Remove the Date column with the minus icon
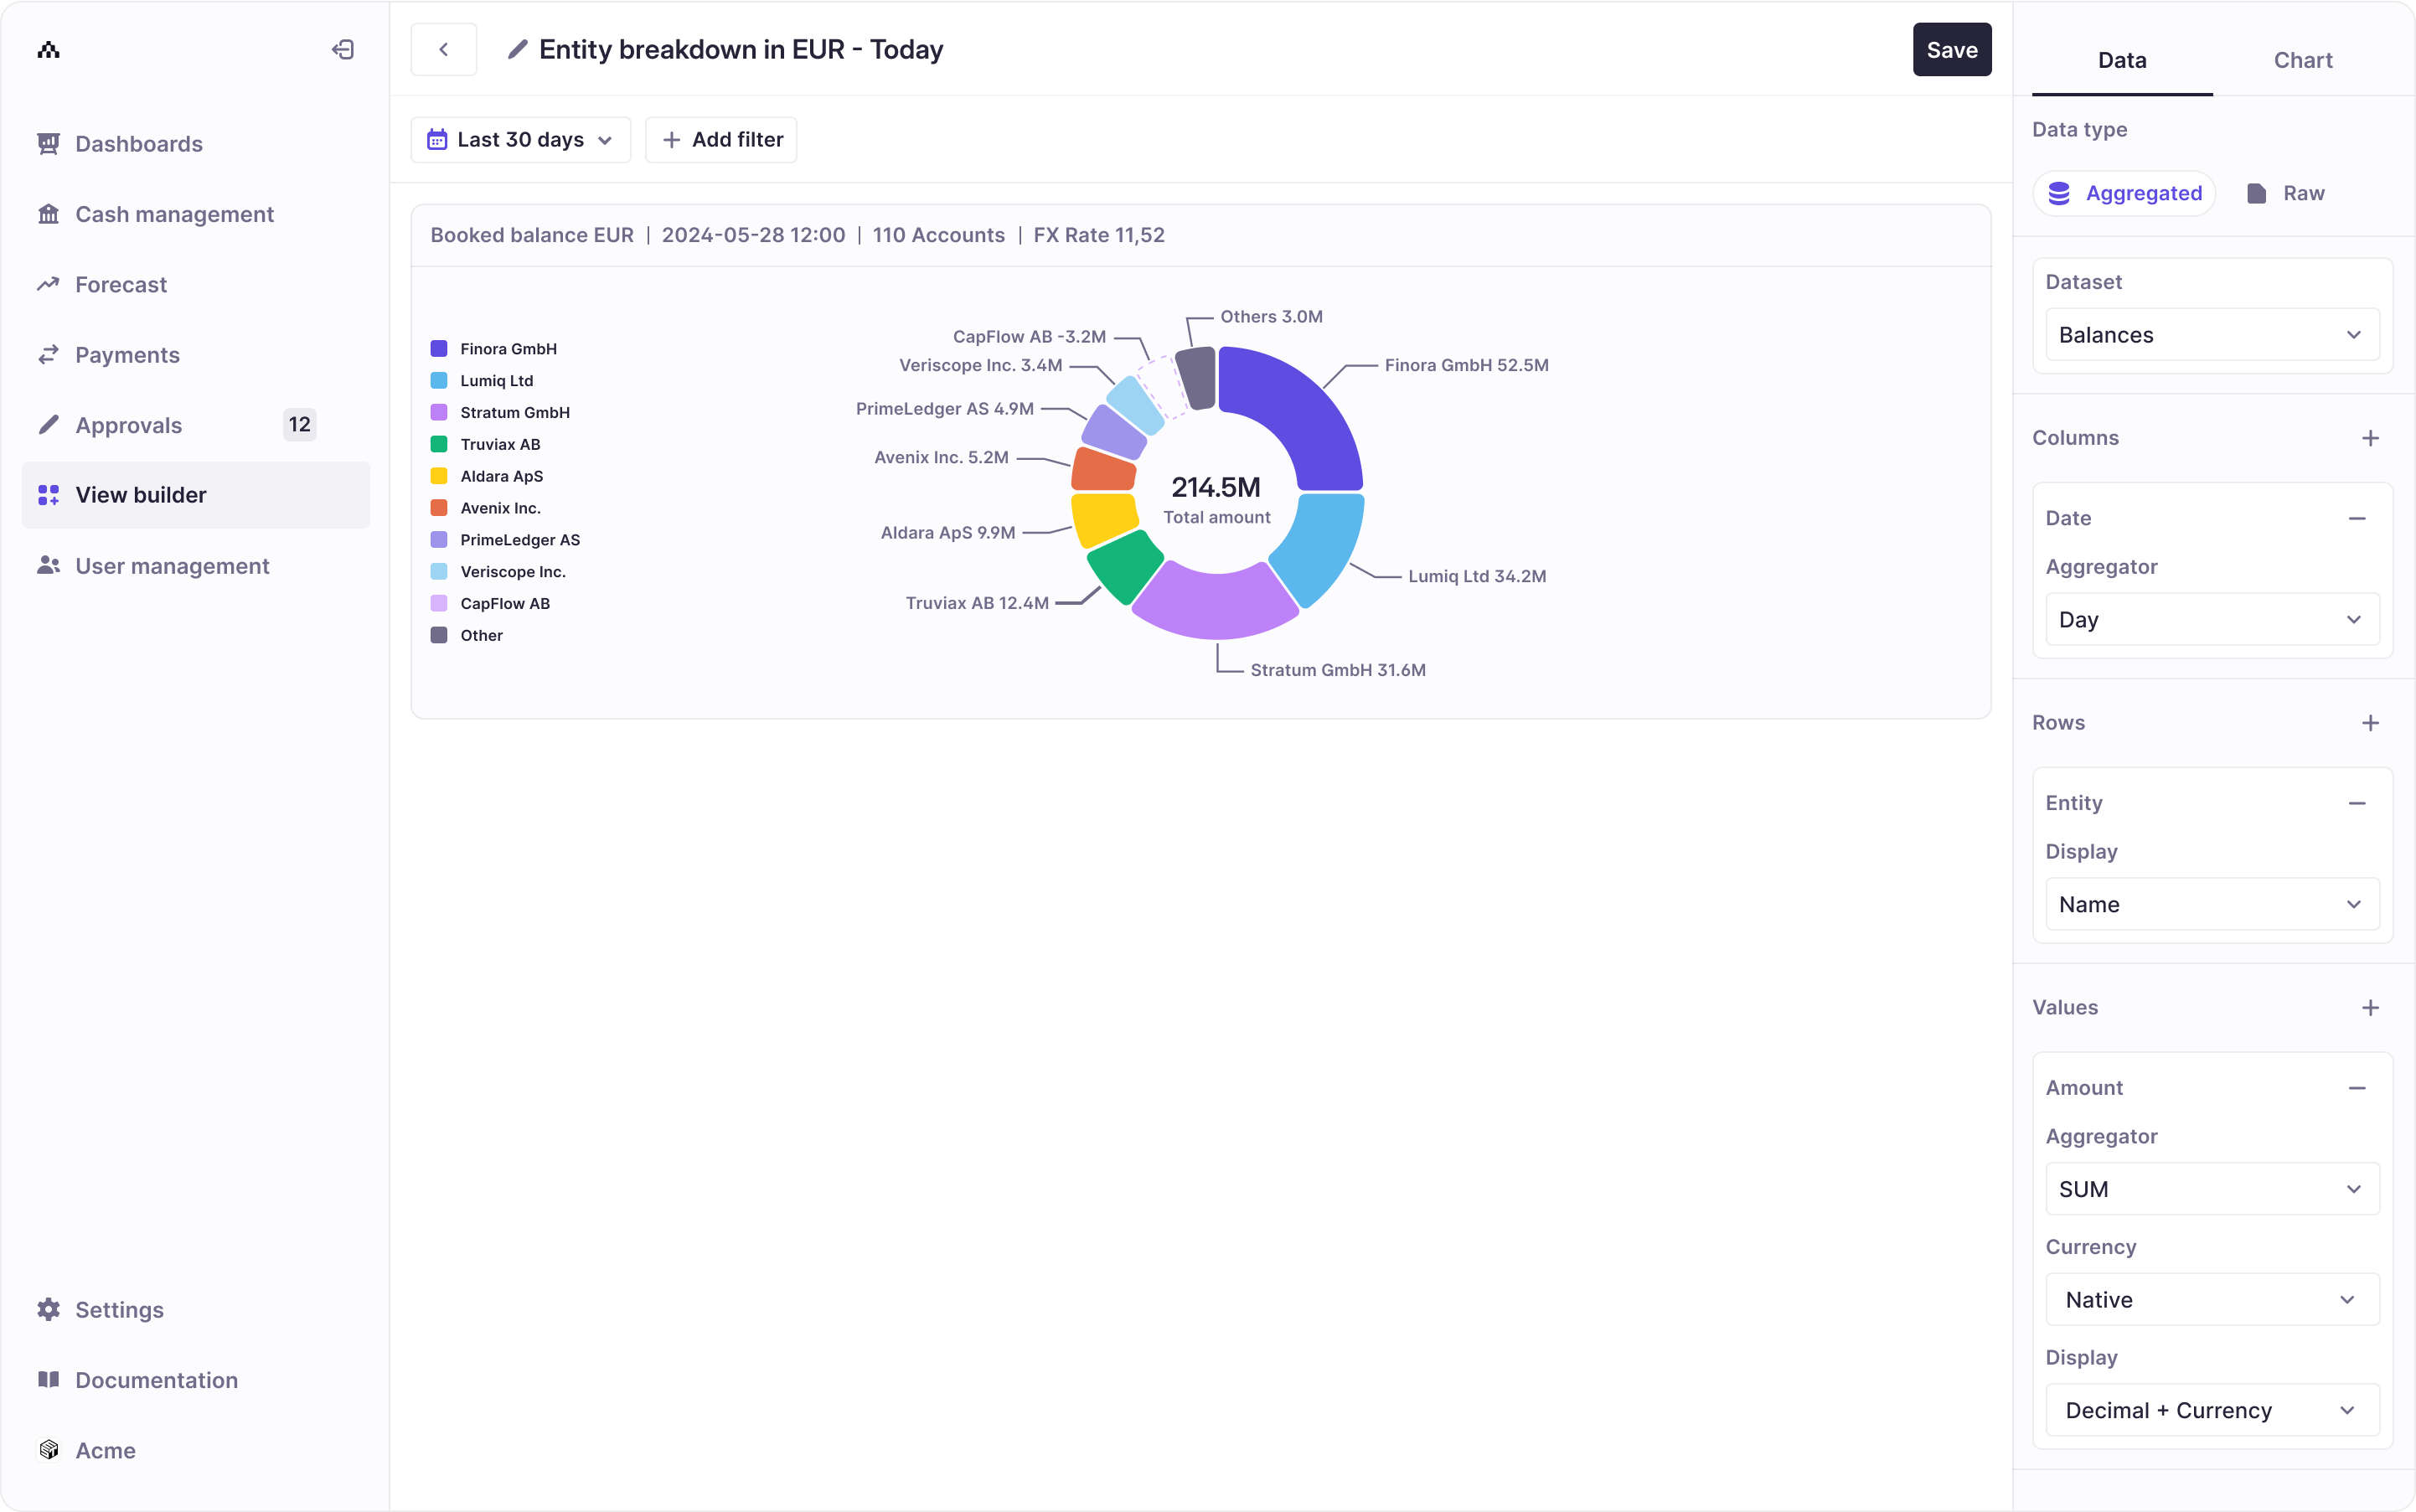The height and width of the screenshot is (1512, 2416). coord(2357,518)
